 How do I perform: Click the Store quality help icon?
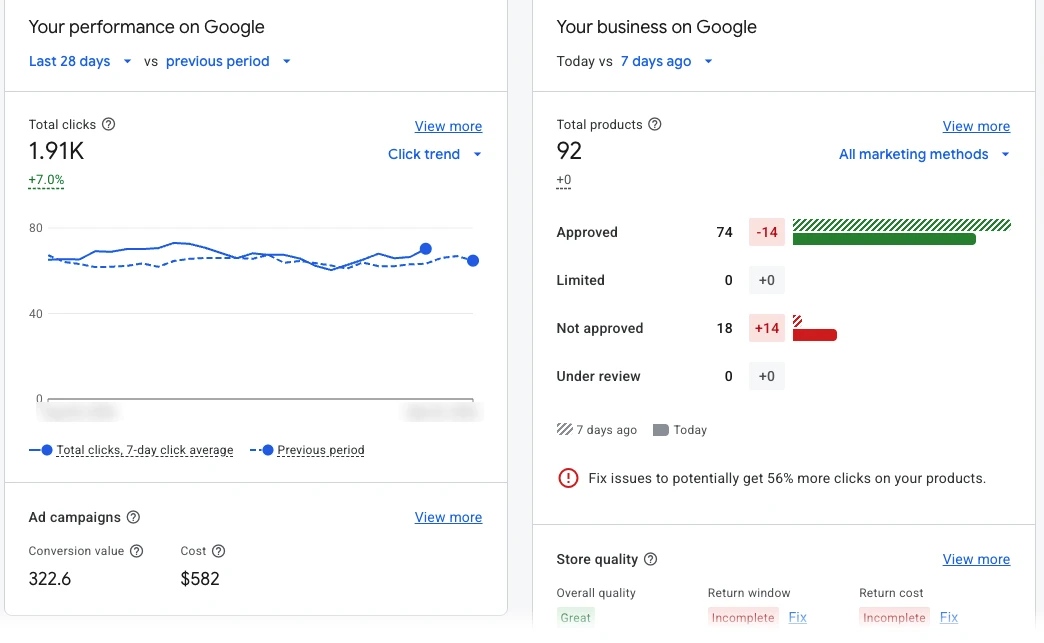pyautogui.click(x=651, y=559)
